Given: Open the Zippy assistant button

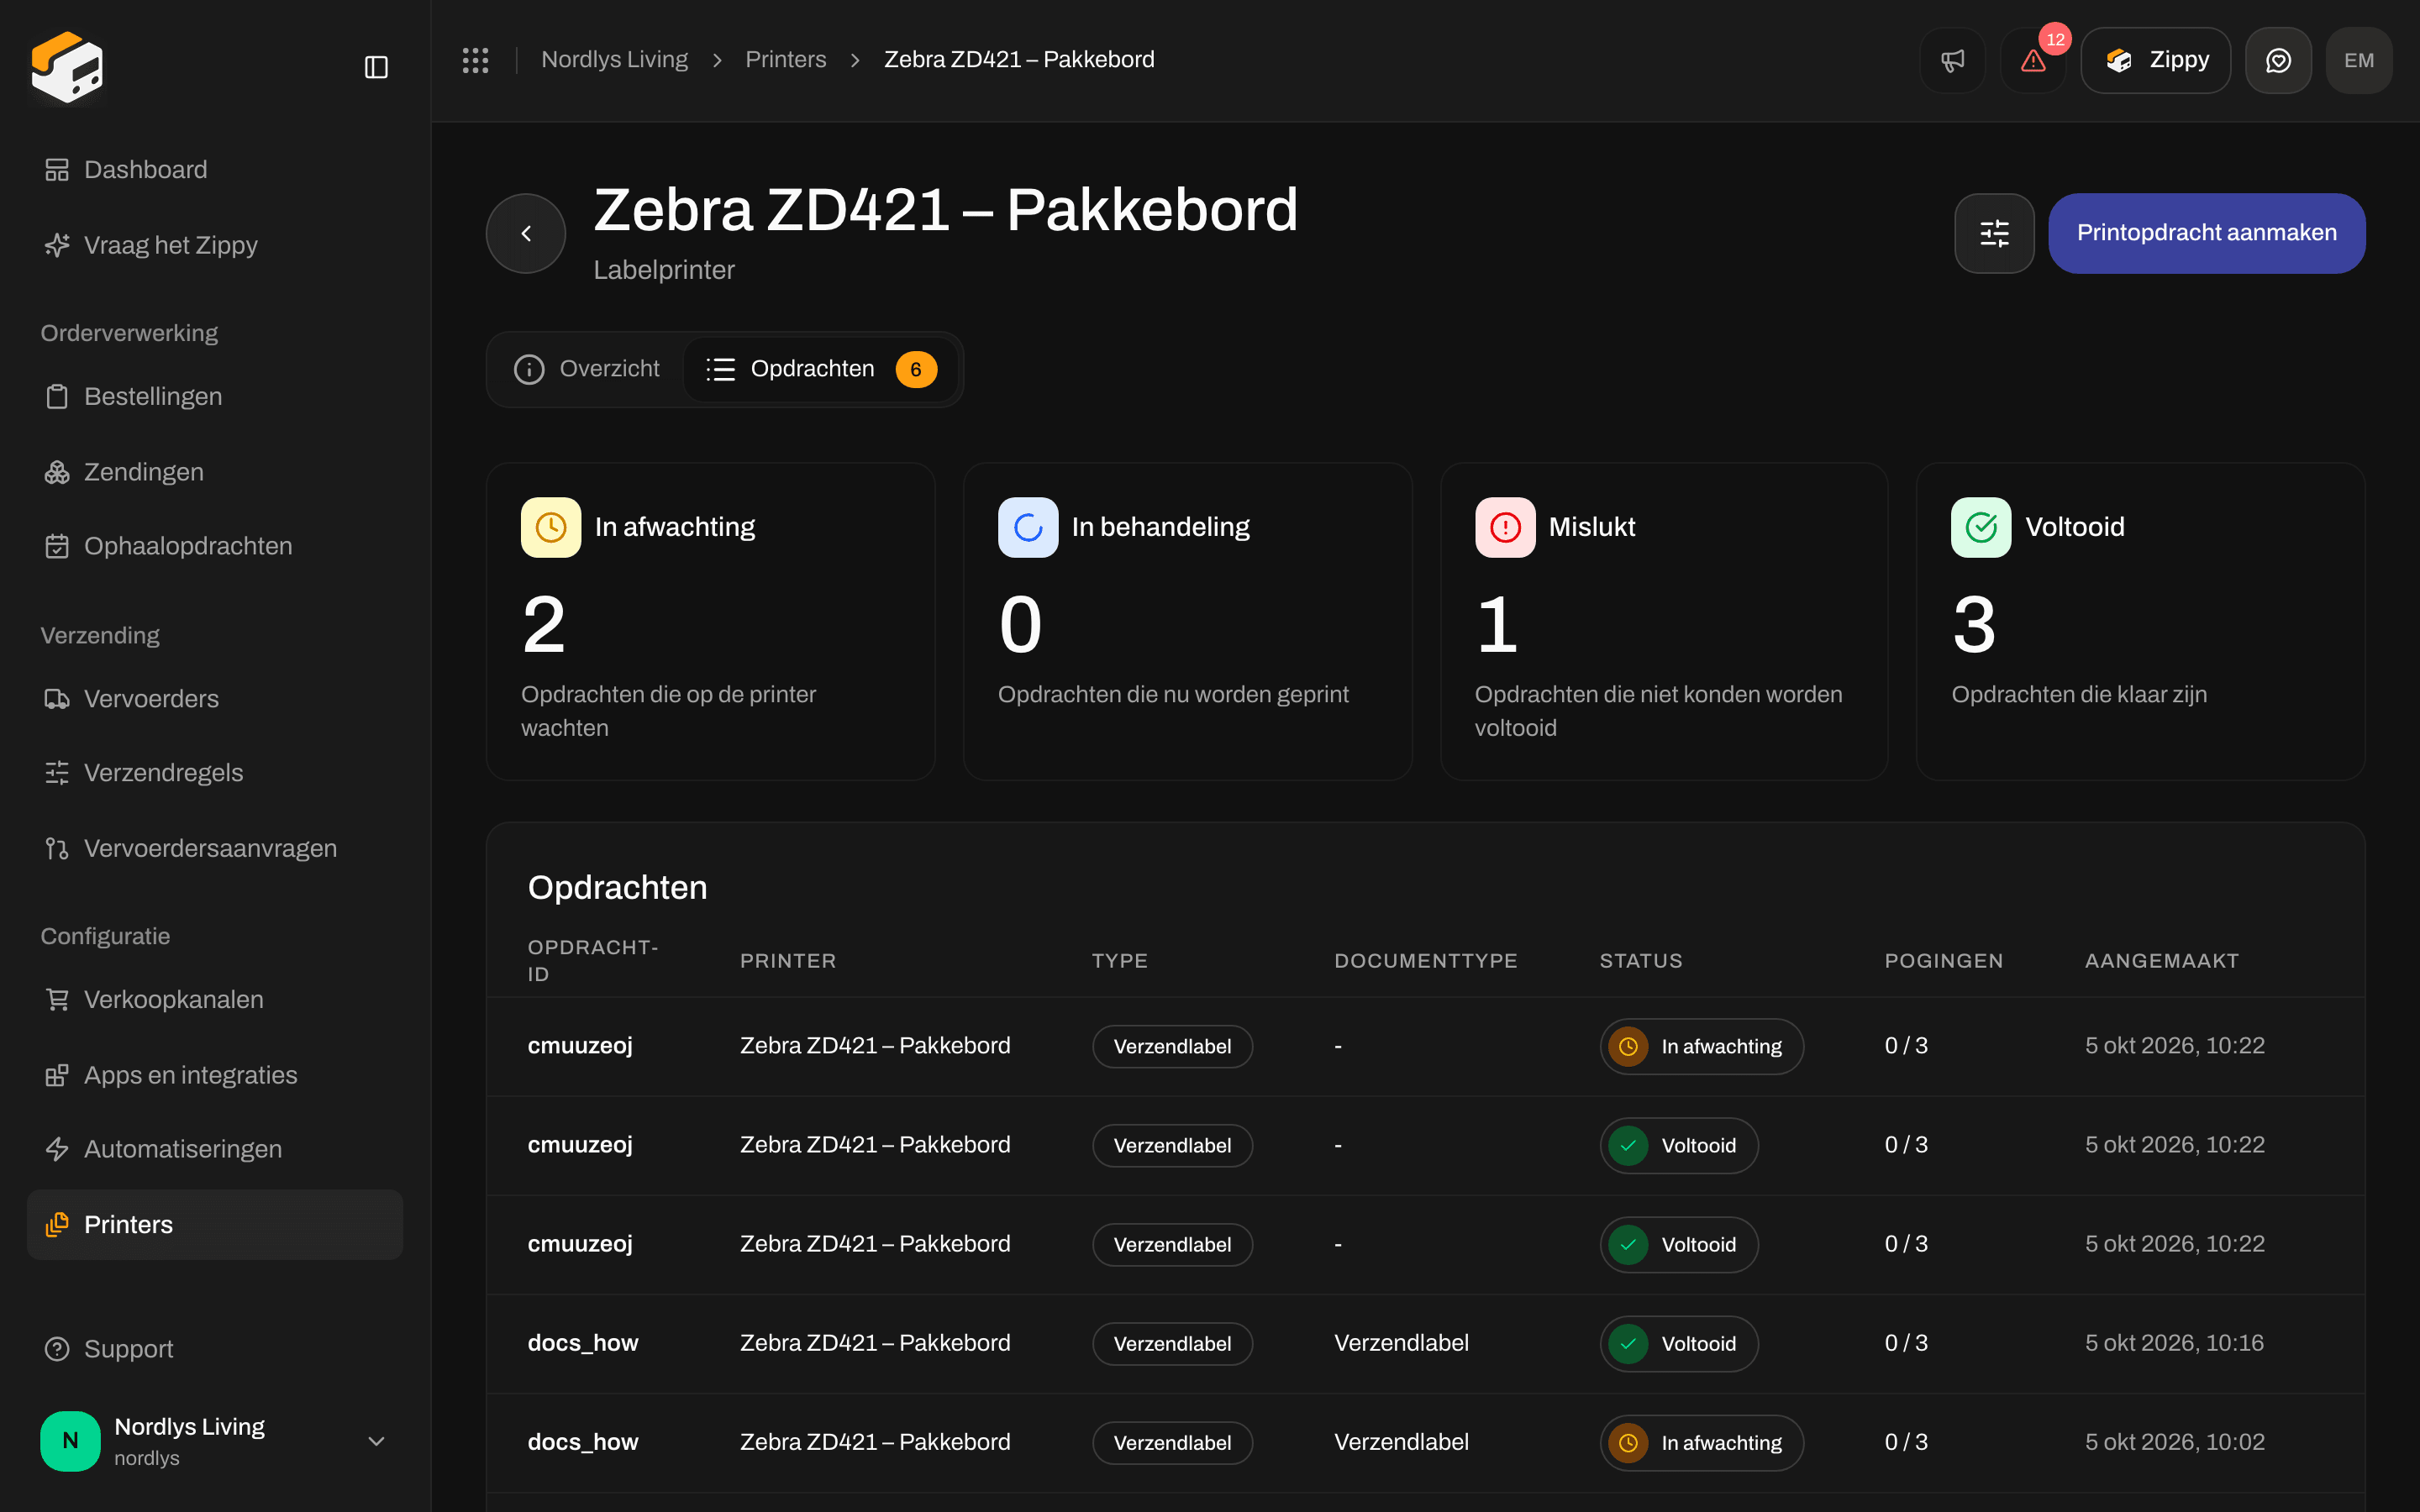Looking at the screenshot, I should [x=2155, y=60].
